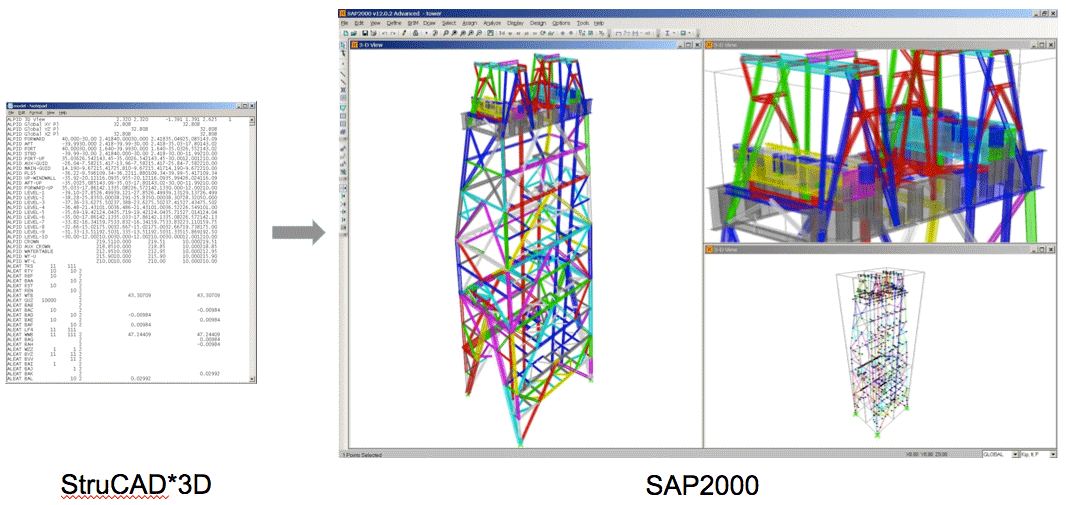Open the Analyze menu
Screen dimensions: 1066x505
coord(492,23)
